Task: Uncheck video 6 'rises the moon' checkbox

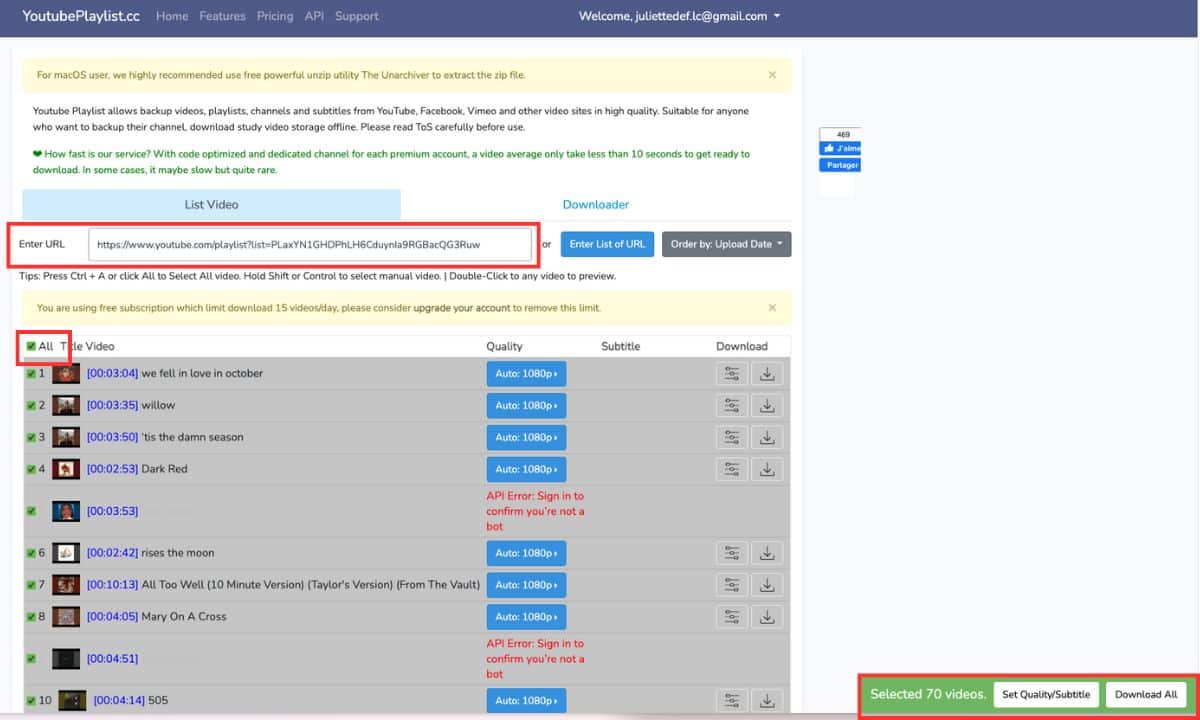Action: point(31,553)
